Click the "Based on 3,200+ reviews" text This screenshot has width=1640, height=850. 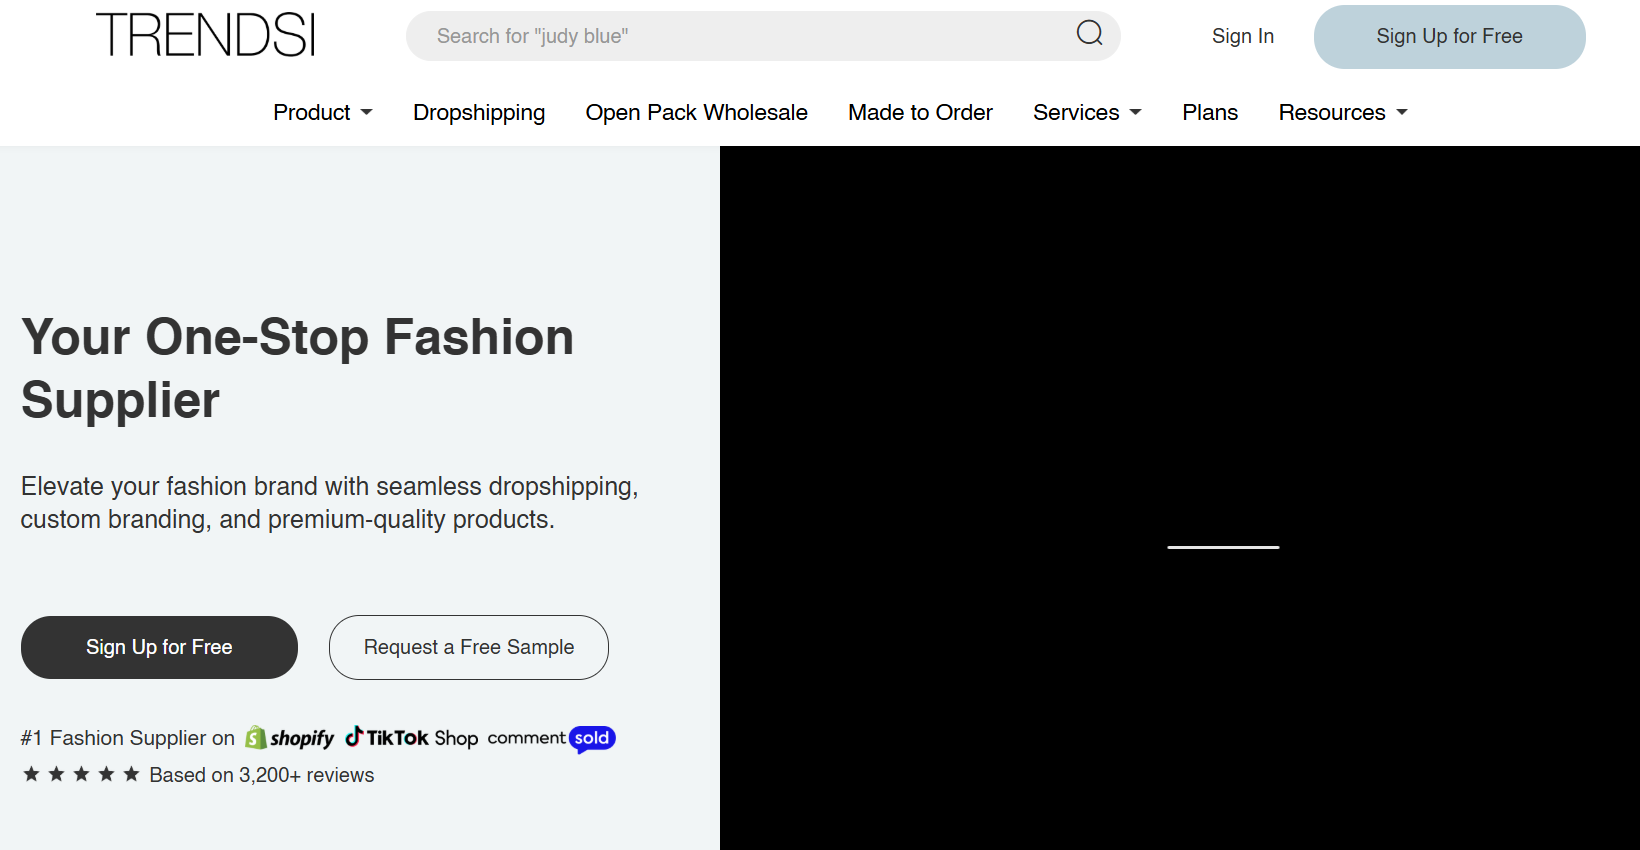(x=261, y=775)
